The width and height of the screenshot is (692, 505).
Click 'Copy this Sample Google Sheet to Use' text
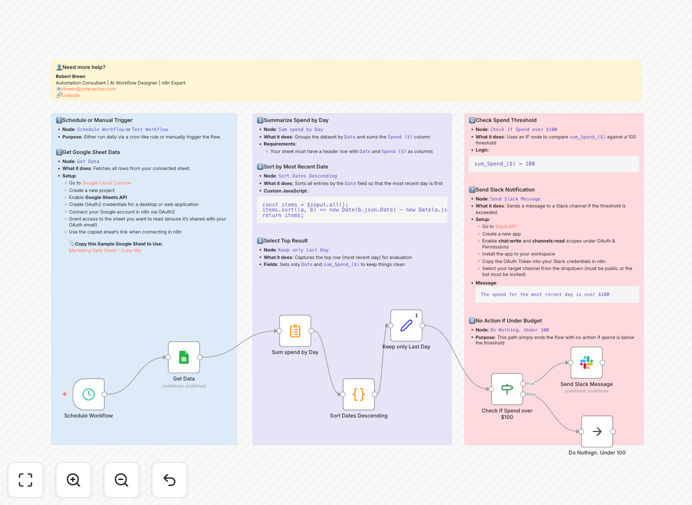(x=118, y=244)
